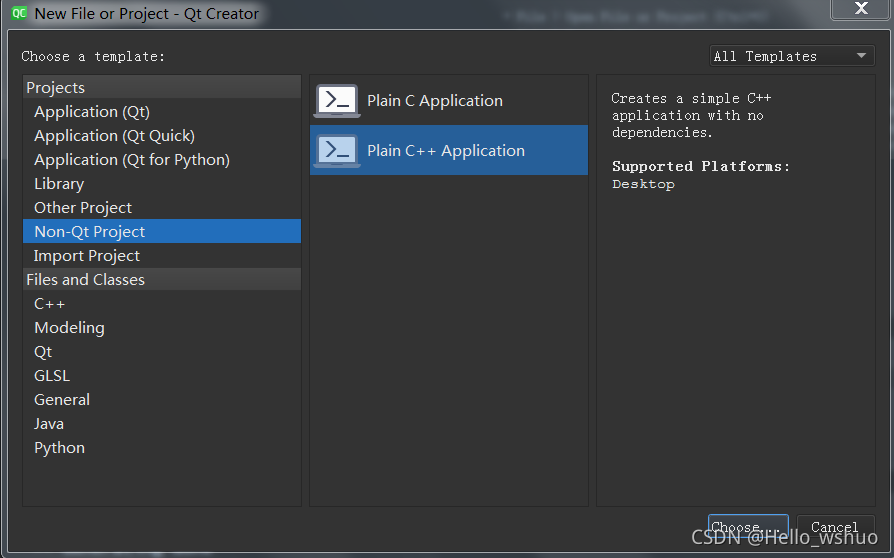Select GLSL file category
894x558 pixels.
tap(162, 376)
